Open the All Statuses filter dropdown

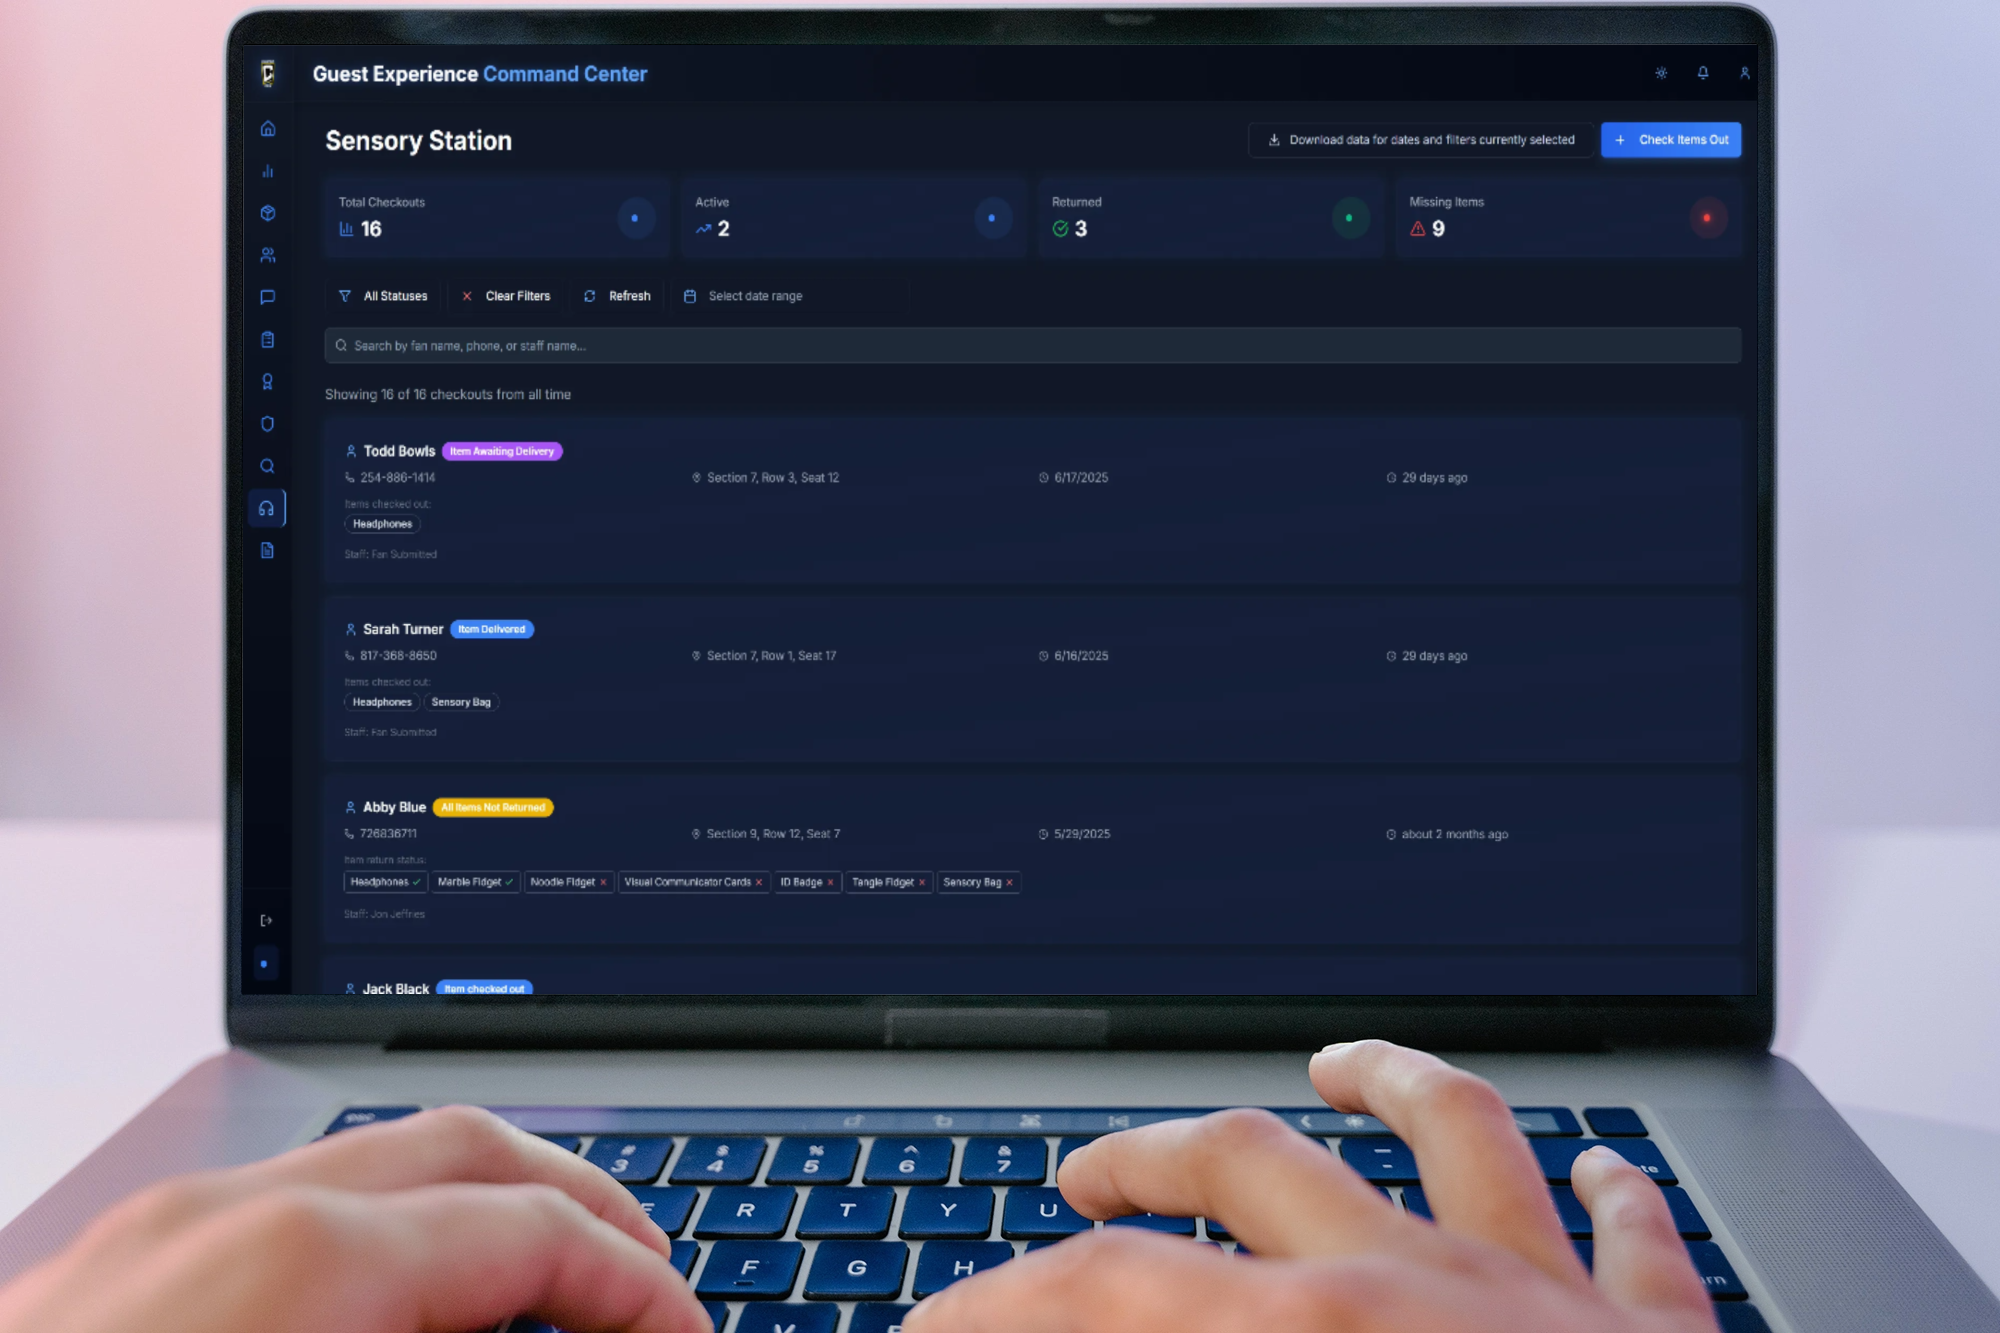point(383,296)
